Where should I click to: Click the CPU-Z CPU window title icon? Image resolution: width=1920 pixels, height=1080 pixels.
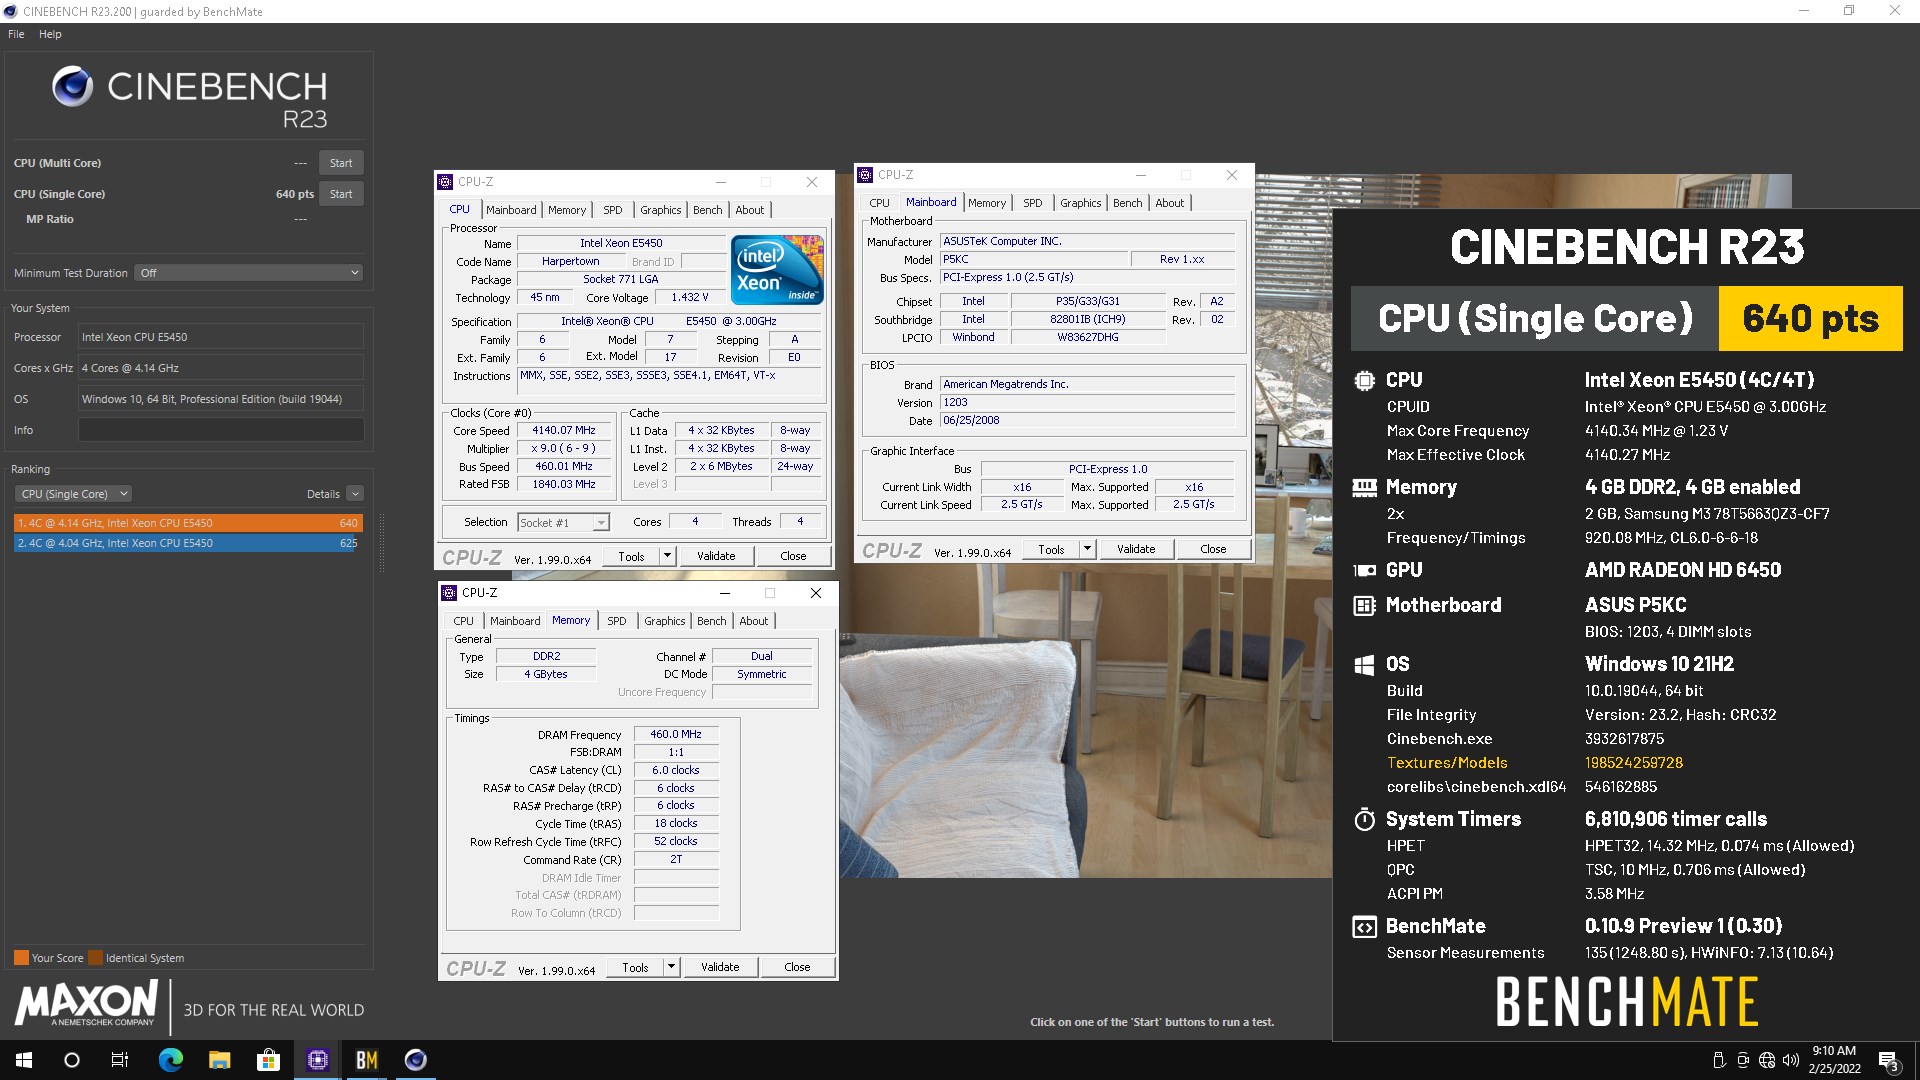click(x=445, y=182)
